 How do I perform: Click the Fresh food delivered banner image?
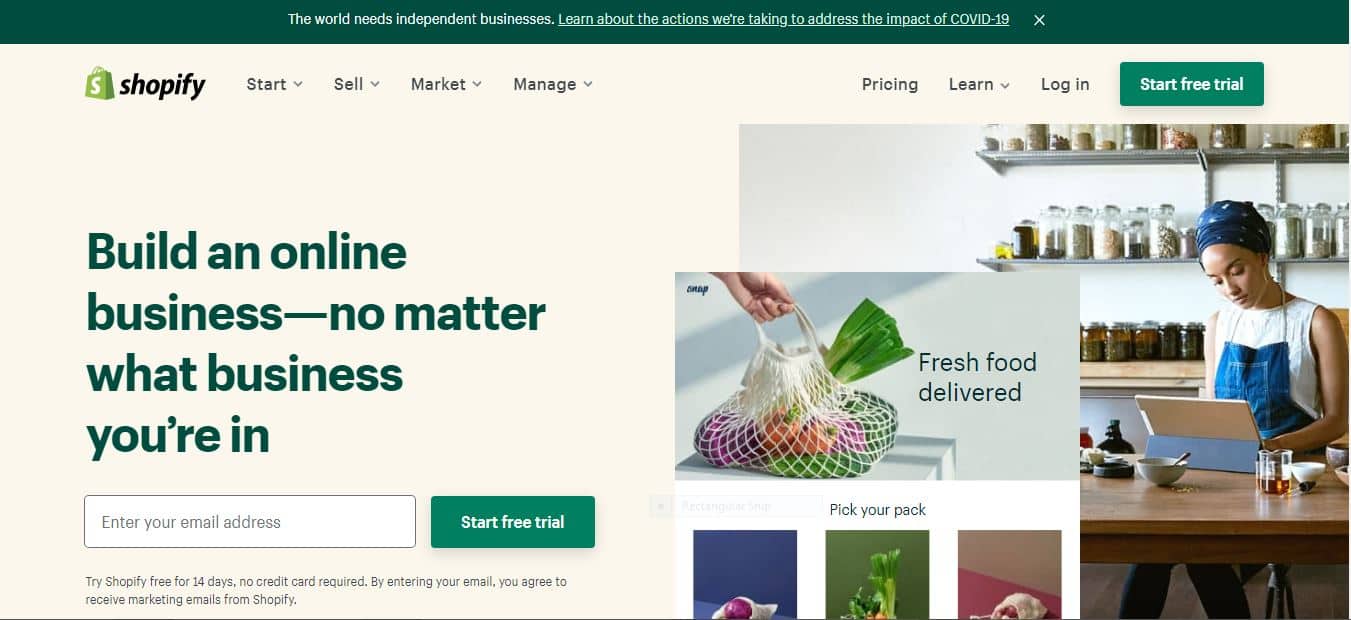point(877,376)
